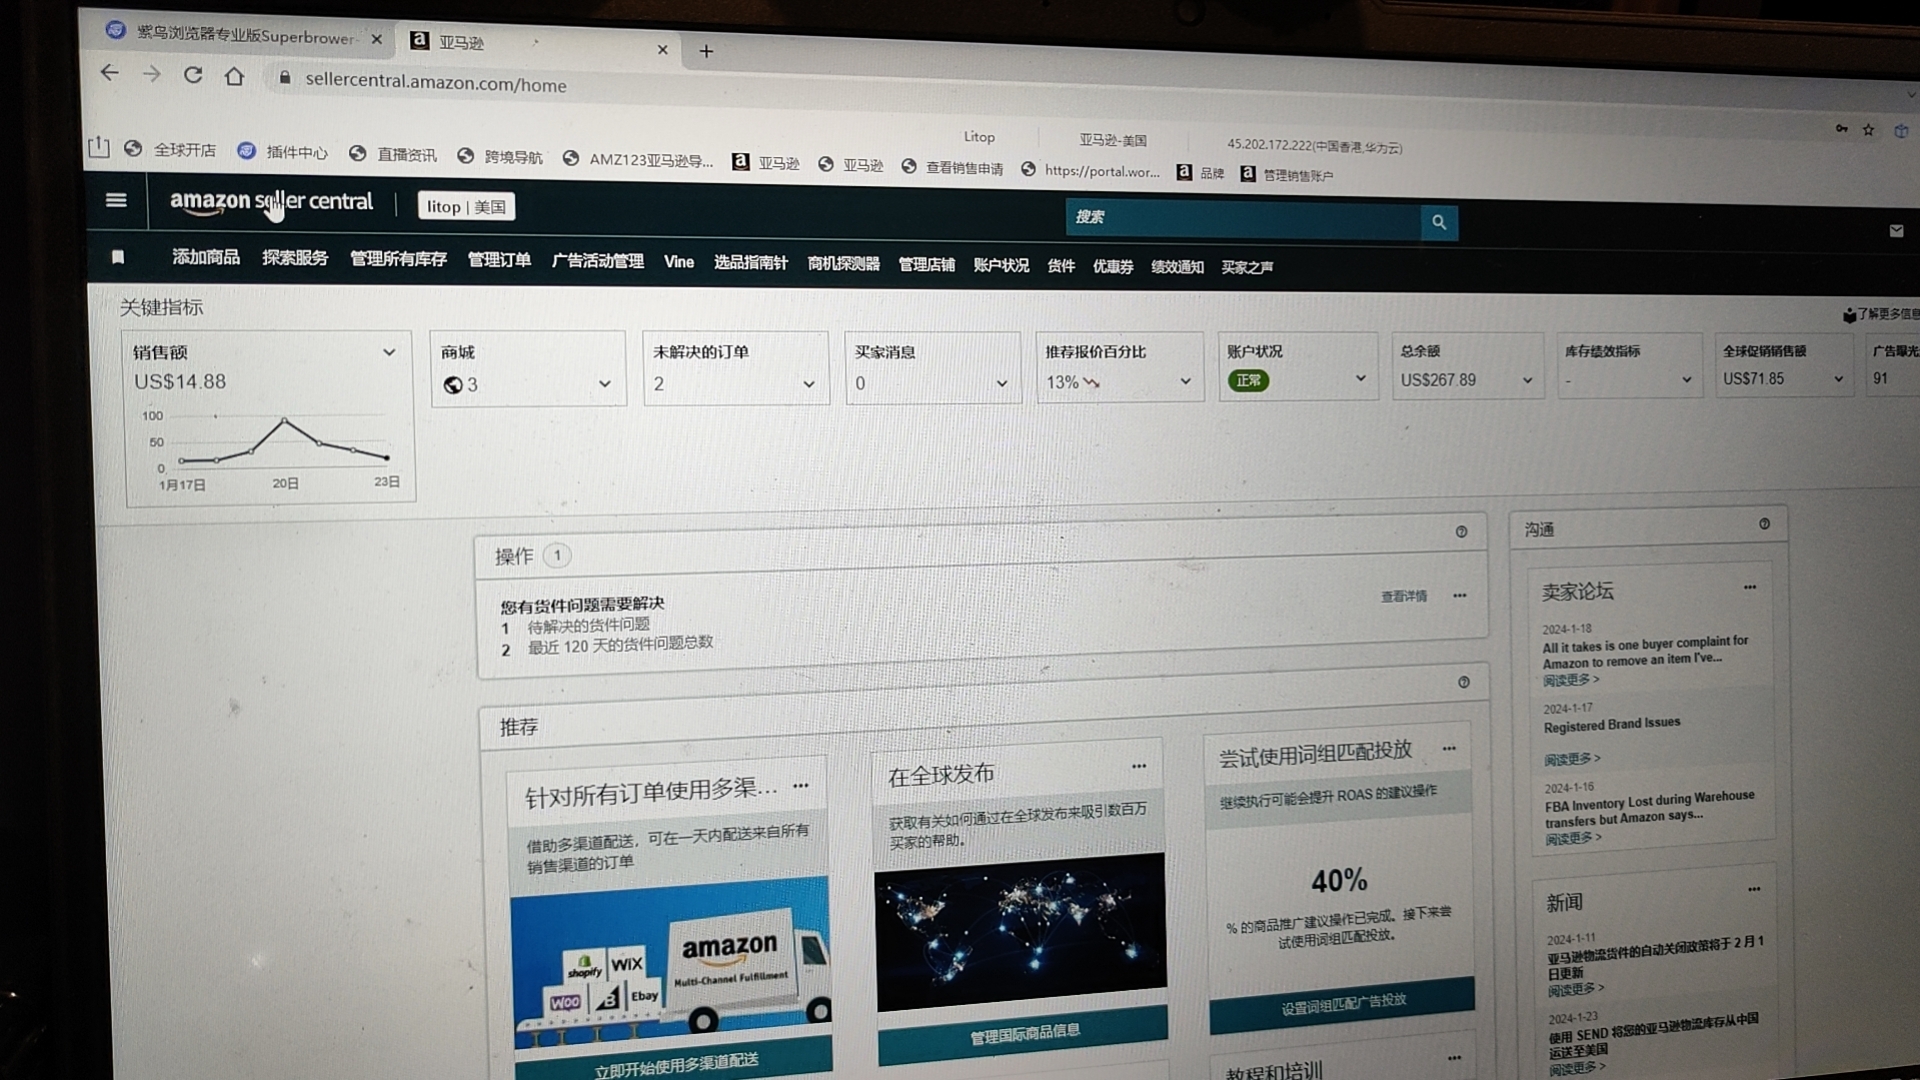This screenshot has height=1080, width=1920.
Task: Expand the 销售额 metric dropdown
Action: (x=389, y=352)
